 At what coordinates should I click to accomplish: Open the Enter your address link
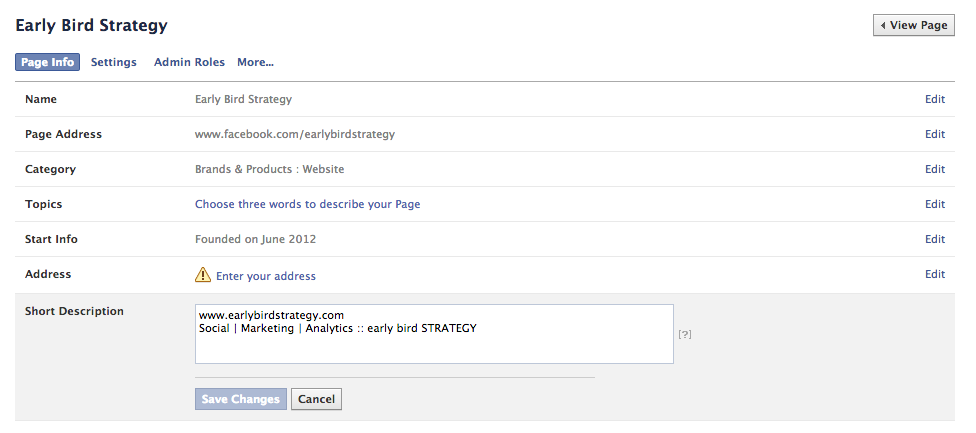[x=266, y=276]
